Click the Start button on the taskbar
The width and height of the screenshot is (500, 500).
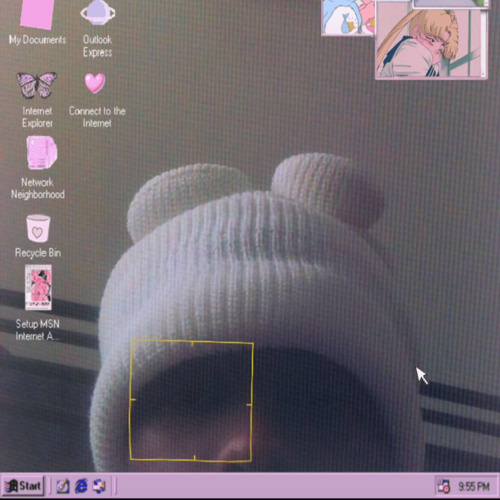click(x=23, y=486)
